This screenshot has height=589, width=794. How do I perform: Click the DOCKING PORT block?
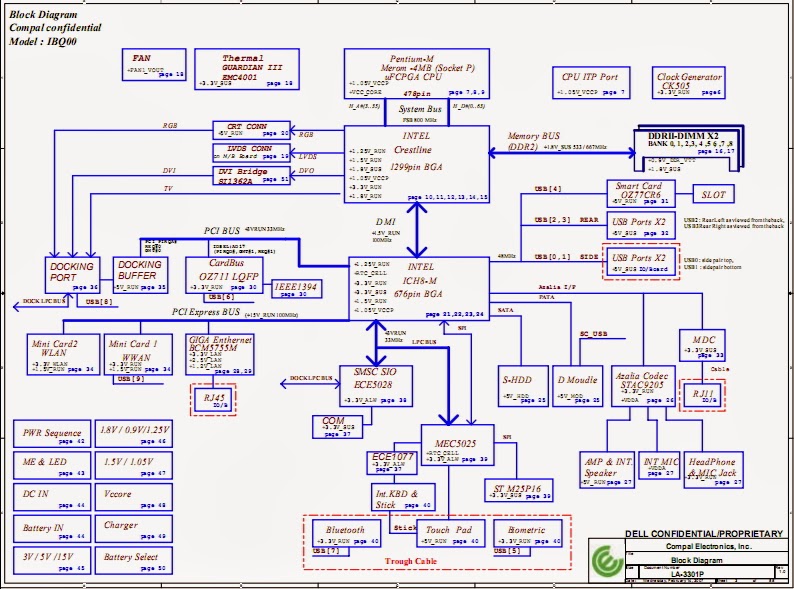coord(72,275)
